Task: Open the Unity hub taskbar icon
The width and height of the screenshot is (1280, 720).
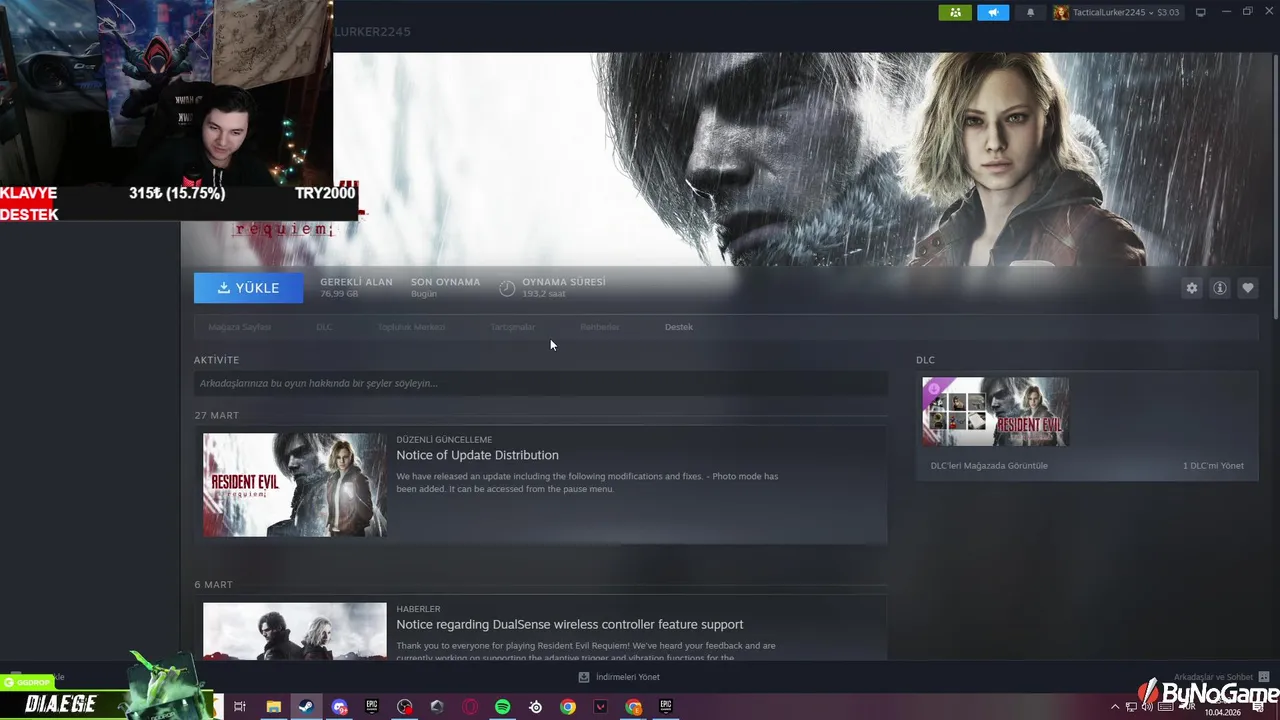Action: coord(437,707)
